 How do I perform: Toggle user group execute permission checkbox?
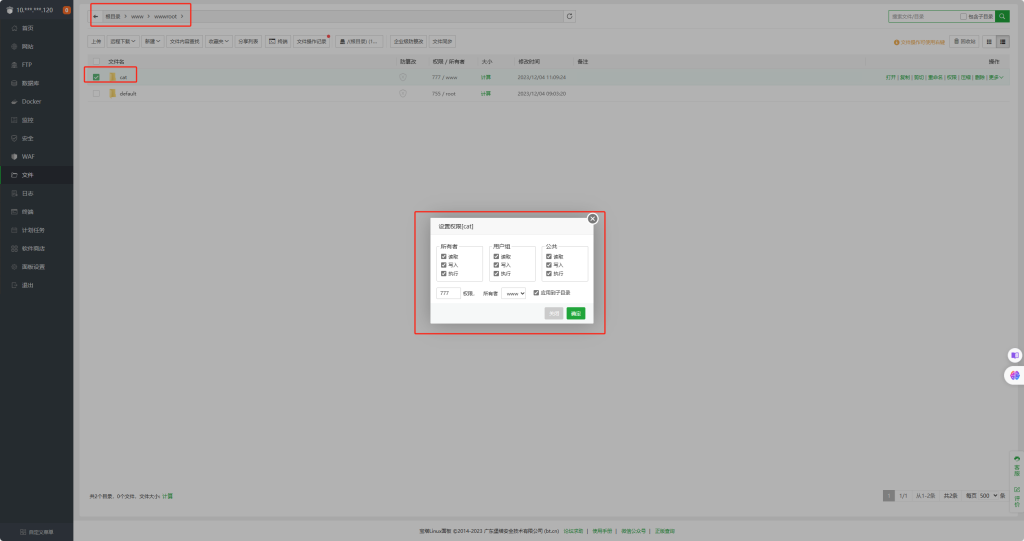tap(496, 274)
